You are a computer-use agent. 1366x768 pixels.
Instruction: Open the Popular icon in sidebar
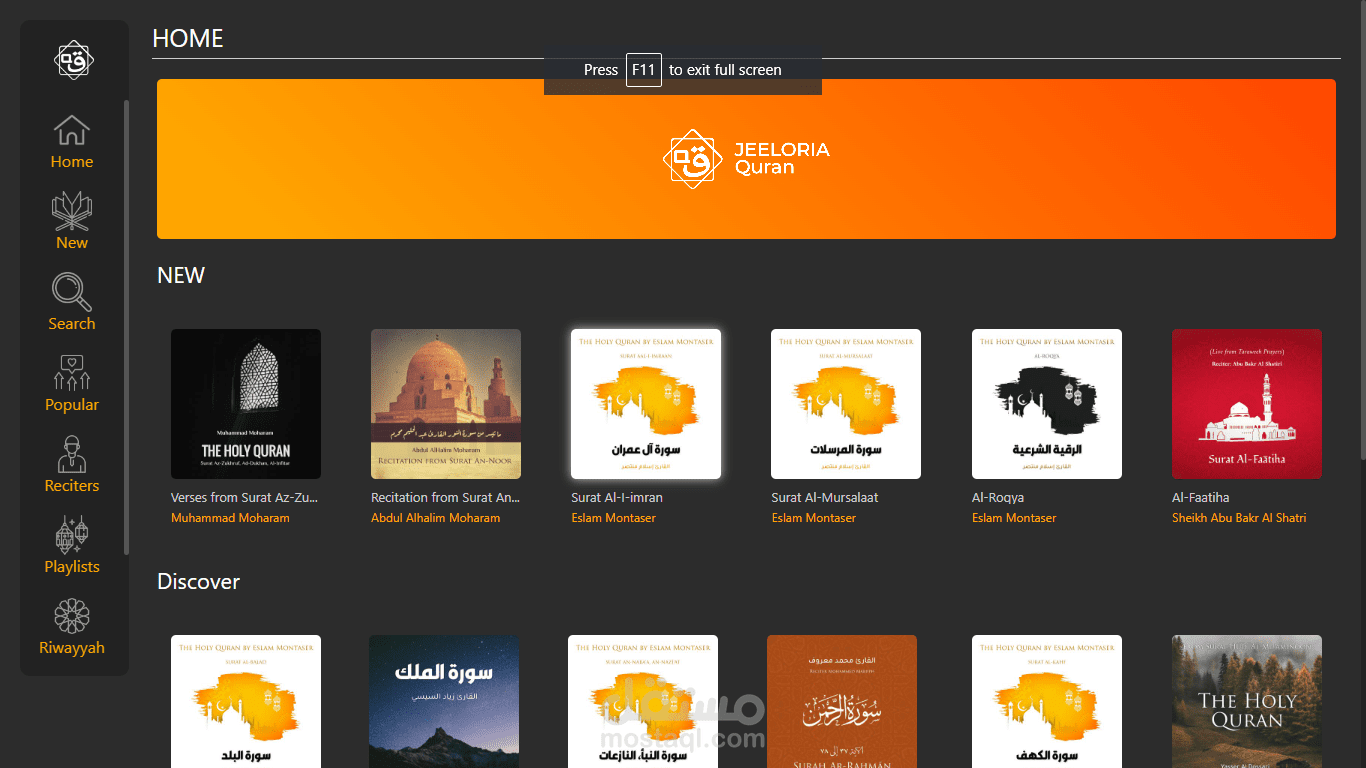(x=72, y=373)
